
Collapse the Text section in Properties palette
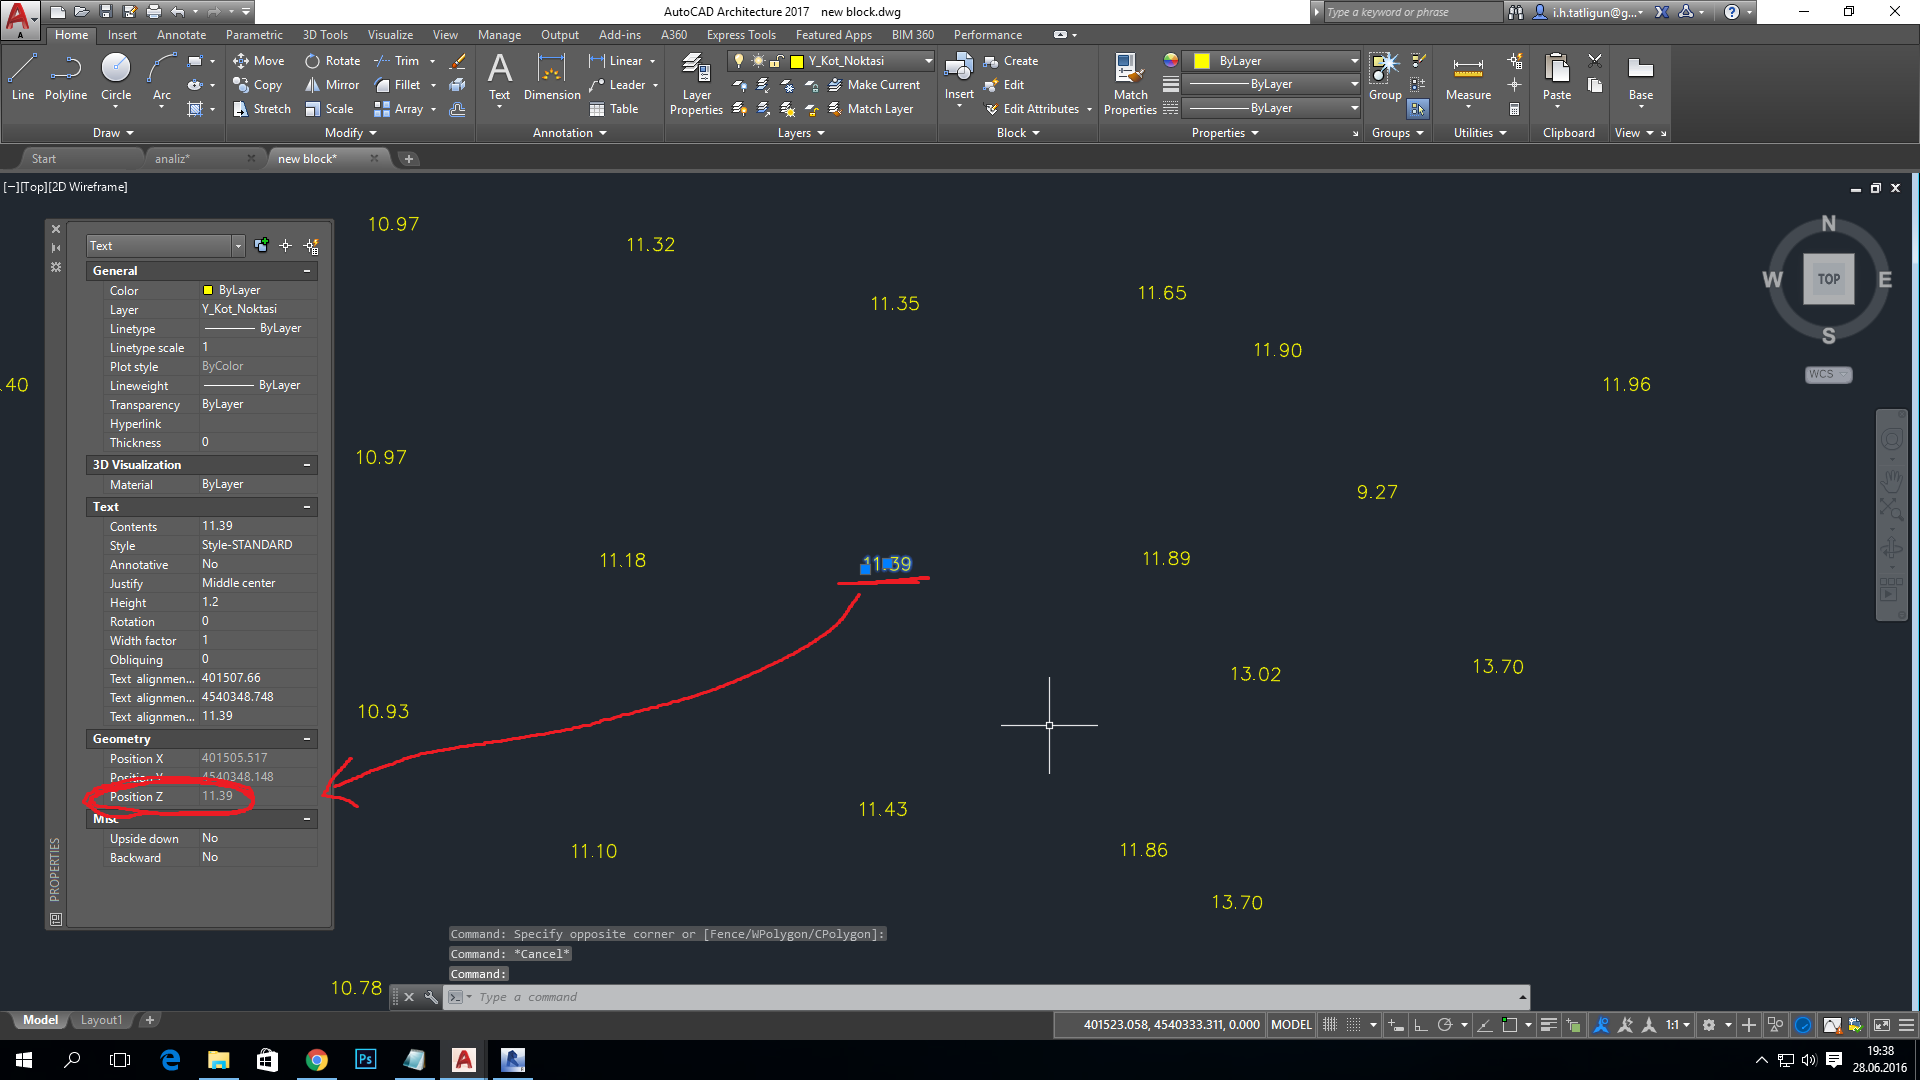point(307,507)
